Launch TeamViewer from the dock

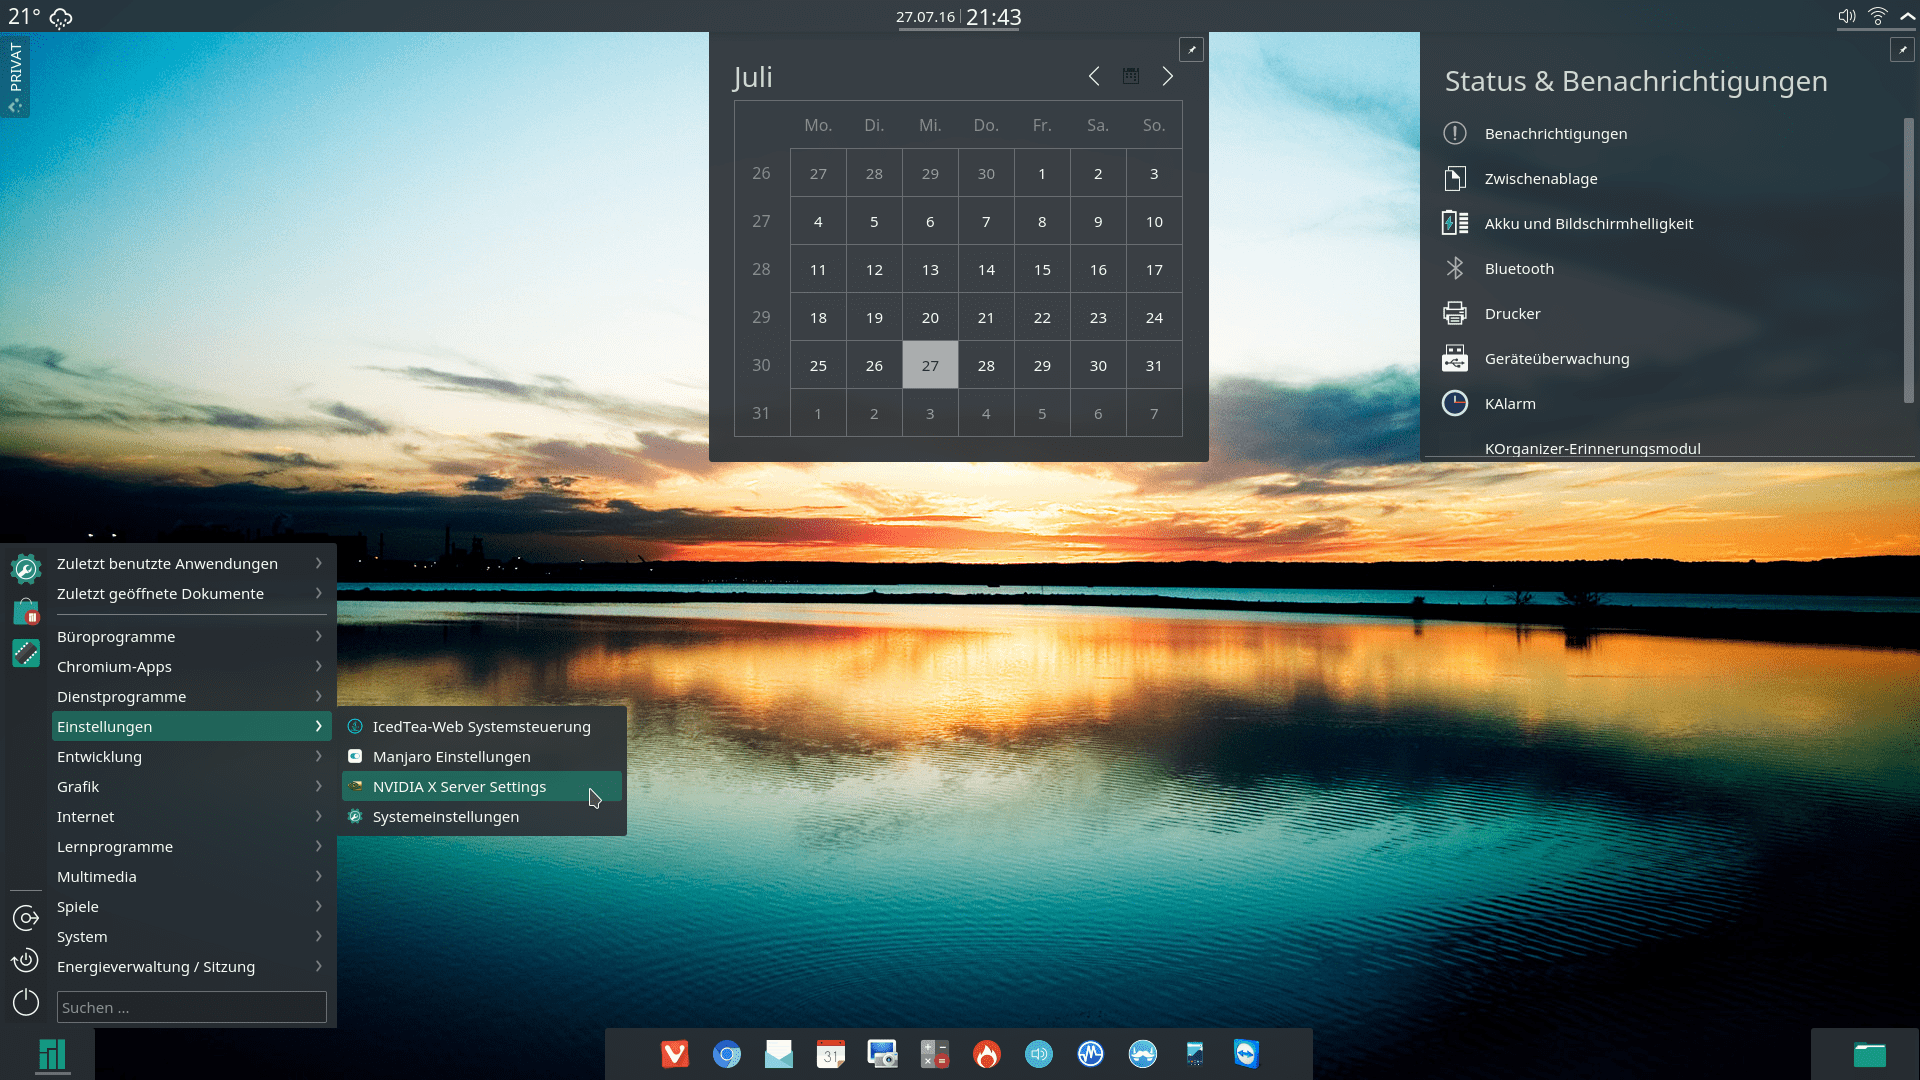1246,1054
